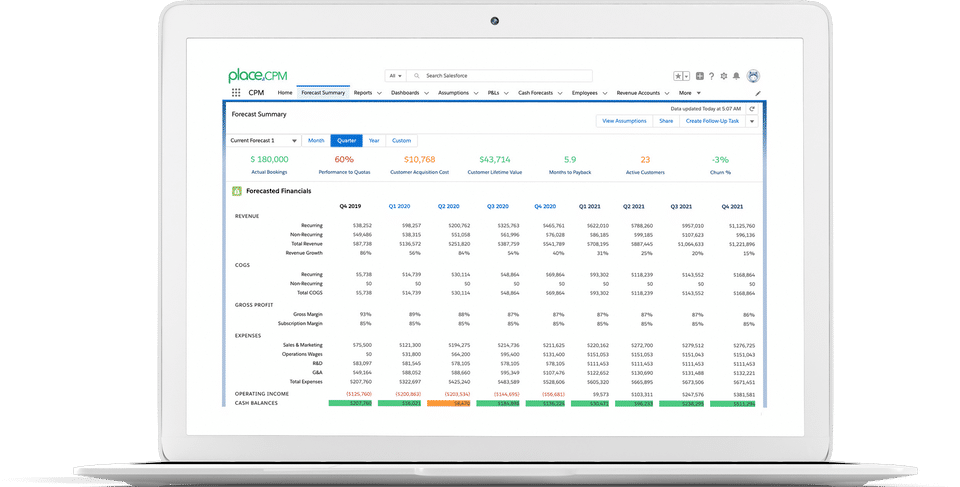Screen dimensions: 960x487
Task: Open the More navigation menu
Action: pyautogui.click(x=689, y=93)
